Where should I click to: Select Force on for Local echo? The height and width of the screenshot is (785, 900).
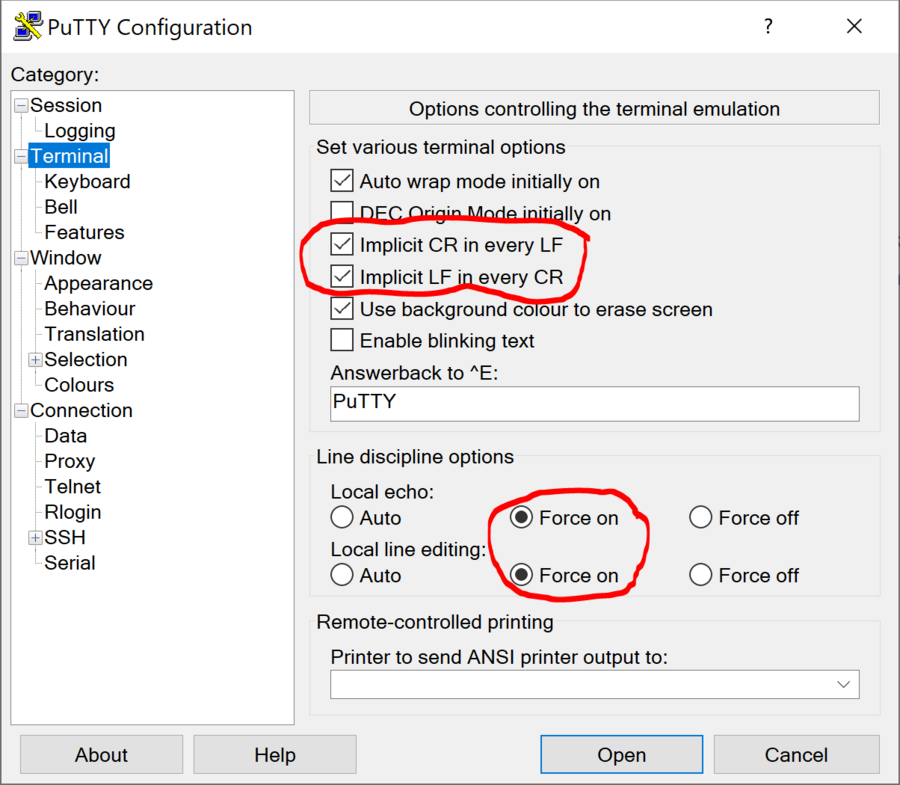(x=523, y=518)
